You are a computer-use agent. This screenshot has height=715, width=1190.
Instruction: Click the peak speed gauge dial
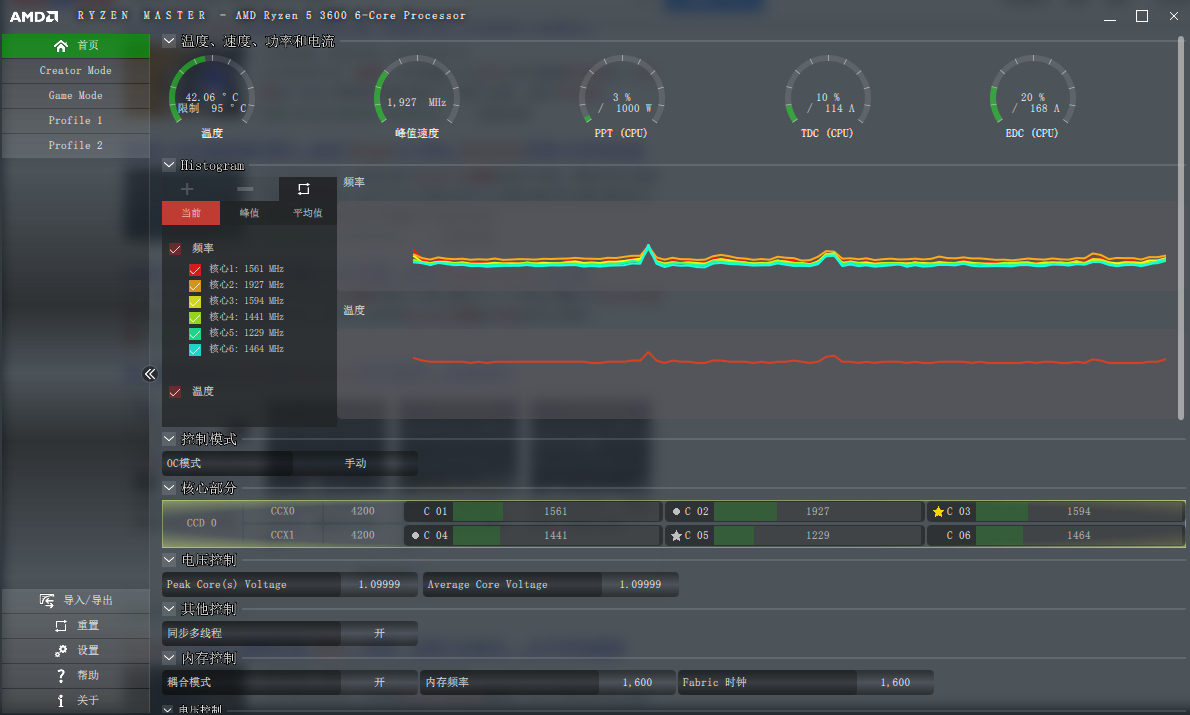click(x=417, y=91)
